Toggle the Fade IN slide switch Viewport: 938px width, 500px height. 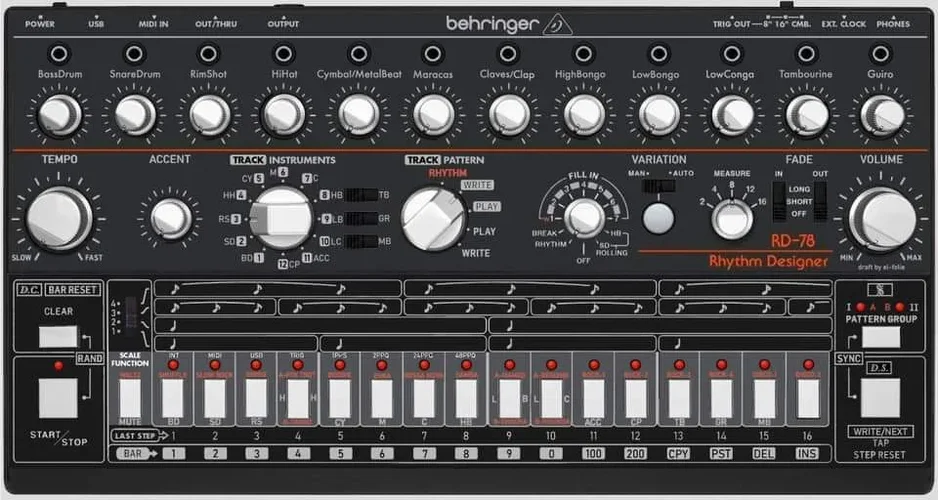tap(779, 202)
